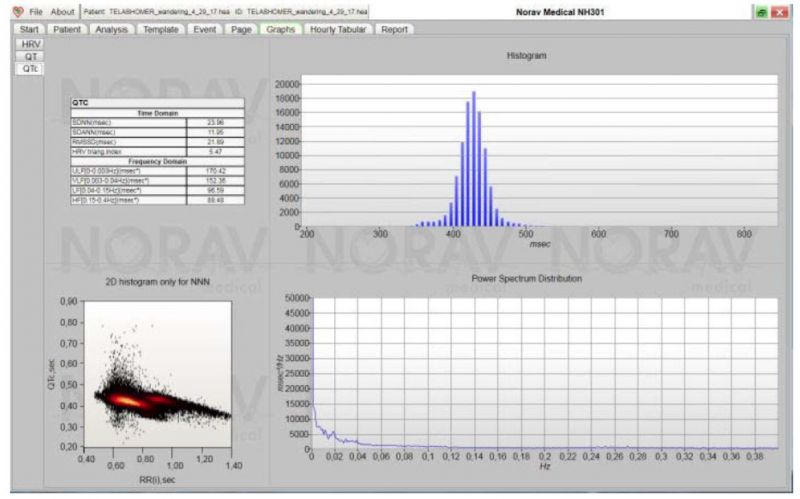Click the Power Spectrum Distribution title
This screenshot has height=499, width=800.
[526, 279]
